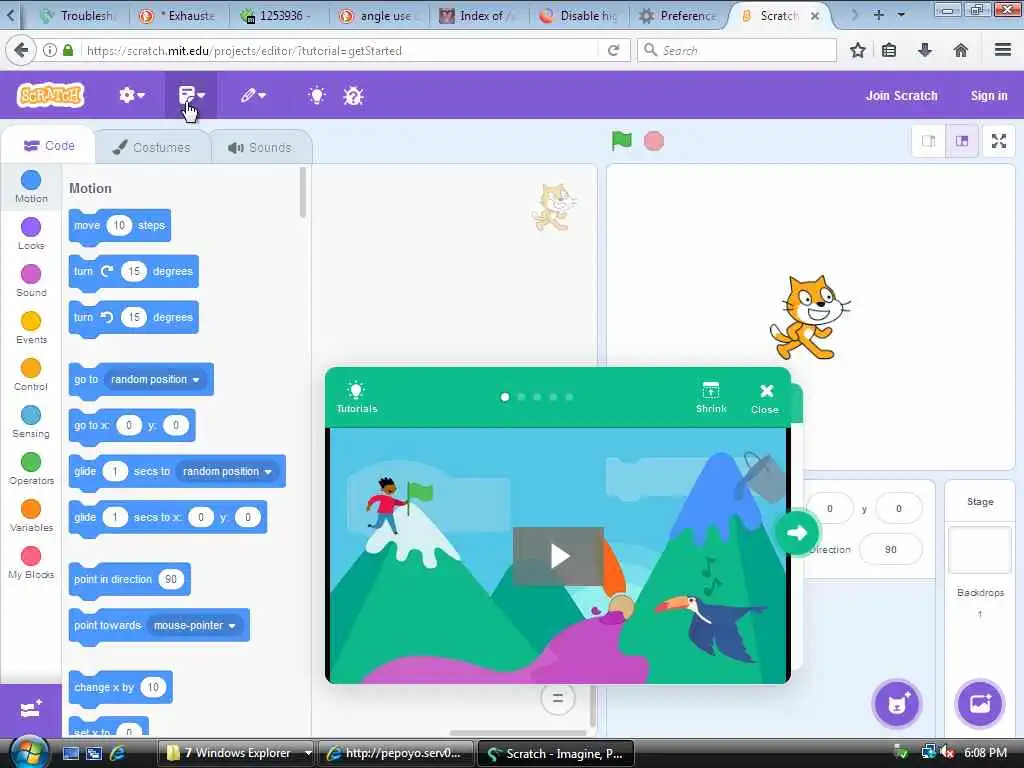1024x768 pixels.
Task: Click the x field in 'go to x' block
Action: (x=129, y=425)
